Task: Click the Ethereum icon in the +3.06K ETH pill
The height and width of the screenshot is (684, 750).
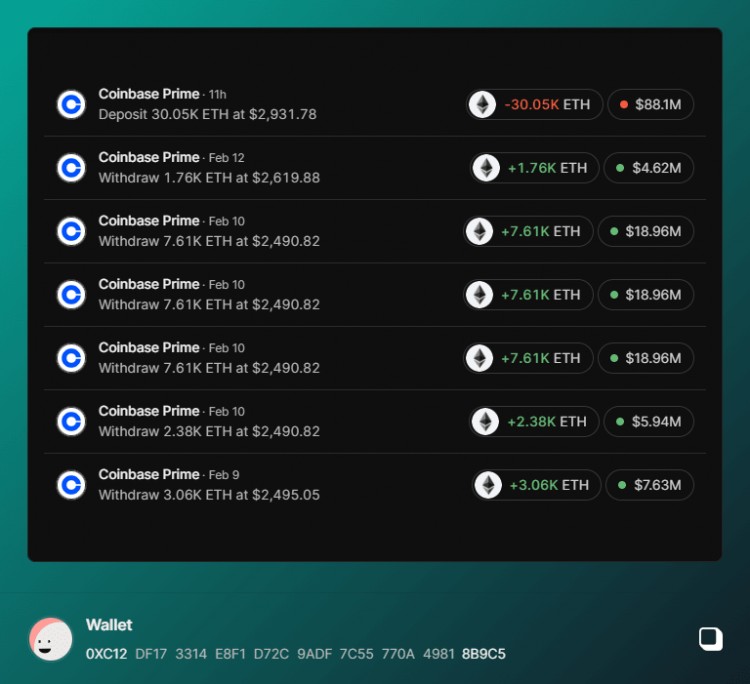Action: (x=488, y=485)
